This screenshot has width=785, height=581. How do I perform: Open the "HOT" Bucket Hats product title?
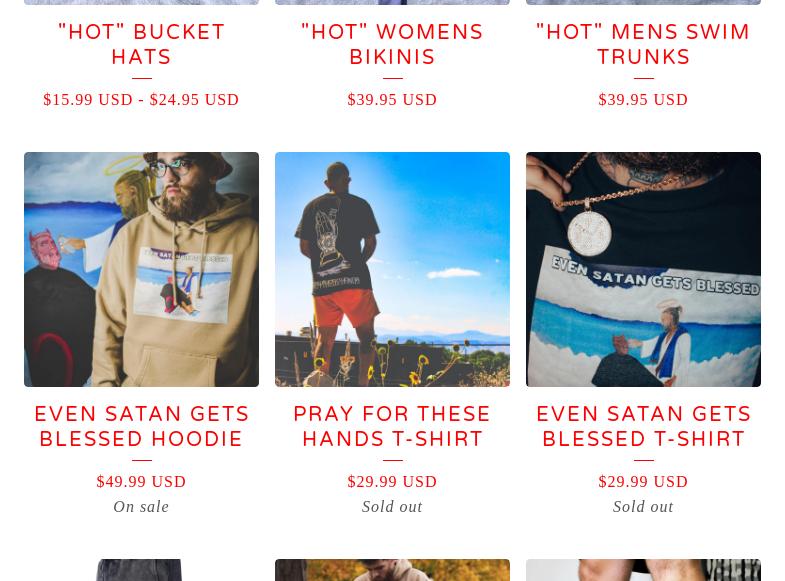[x=141, y=45]
